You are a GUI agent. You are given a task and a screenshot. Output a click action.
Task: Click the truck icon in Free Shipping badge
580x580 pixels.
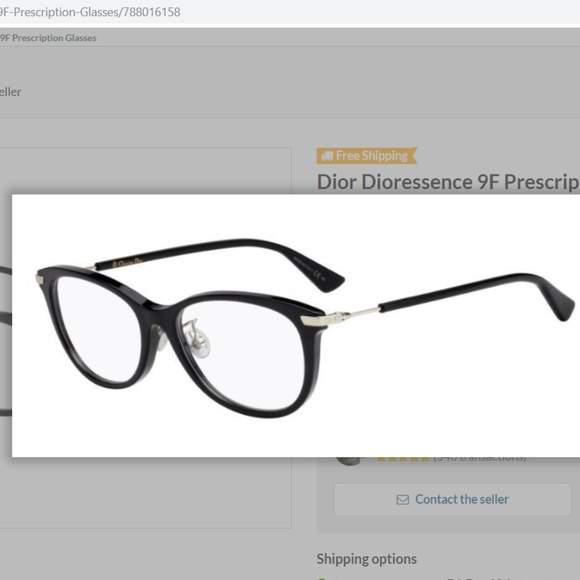click(x=327, y=156)
